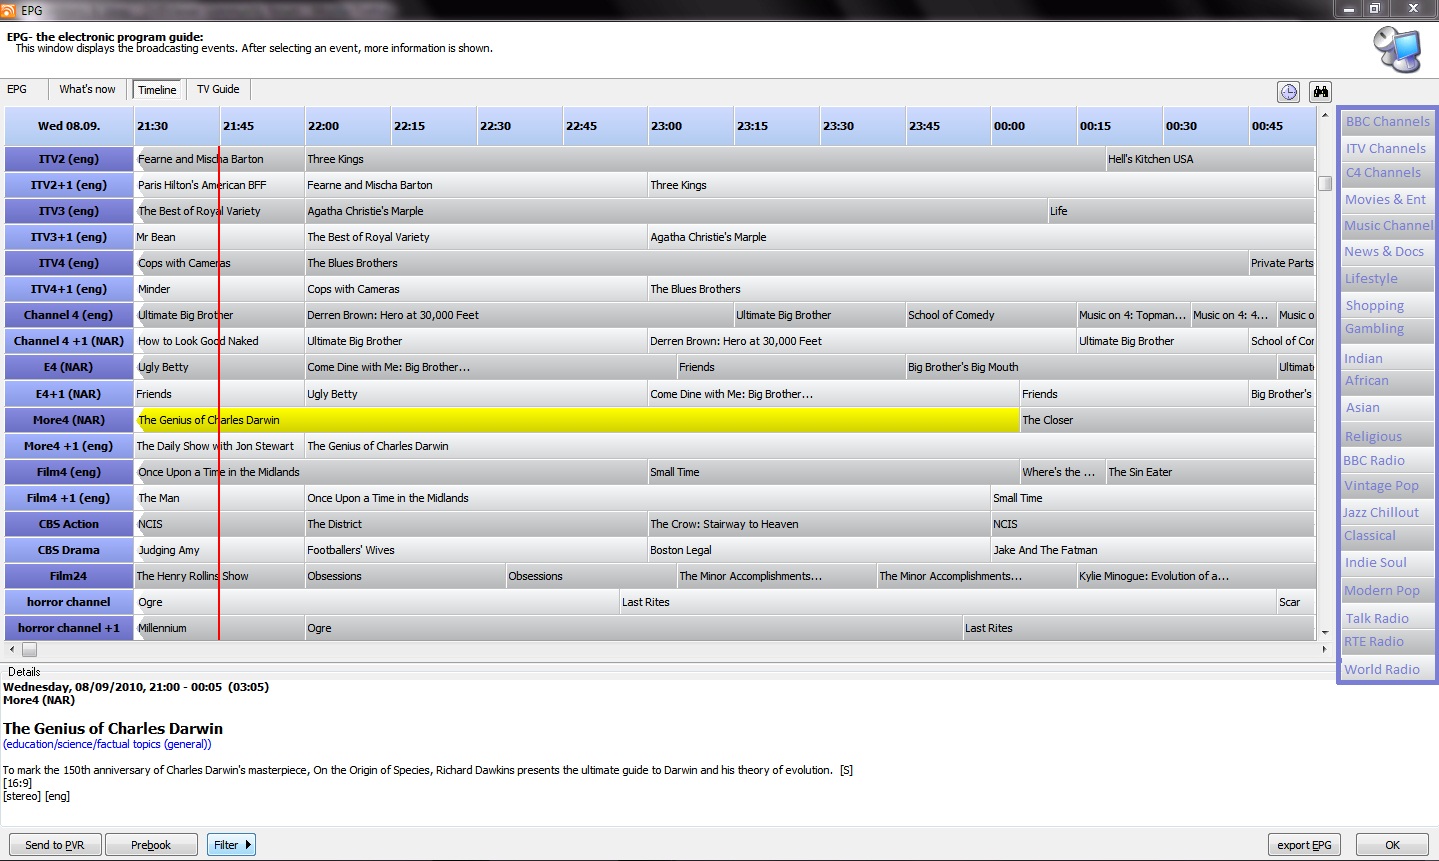Select the Modern Pop group
Viewport: 1439px width, 861px height.
point(1387,591)
